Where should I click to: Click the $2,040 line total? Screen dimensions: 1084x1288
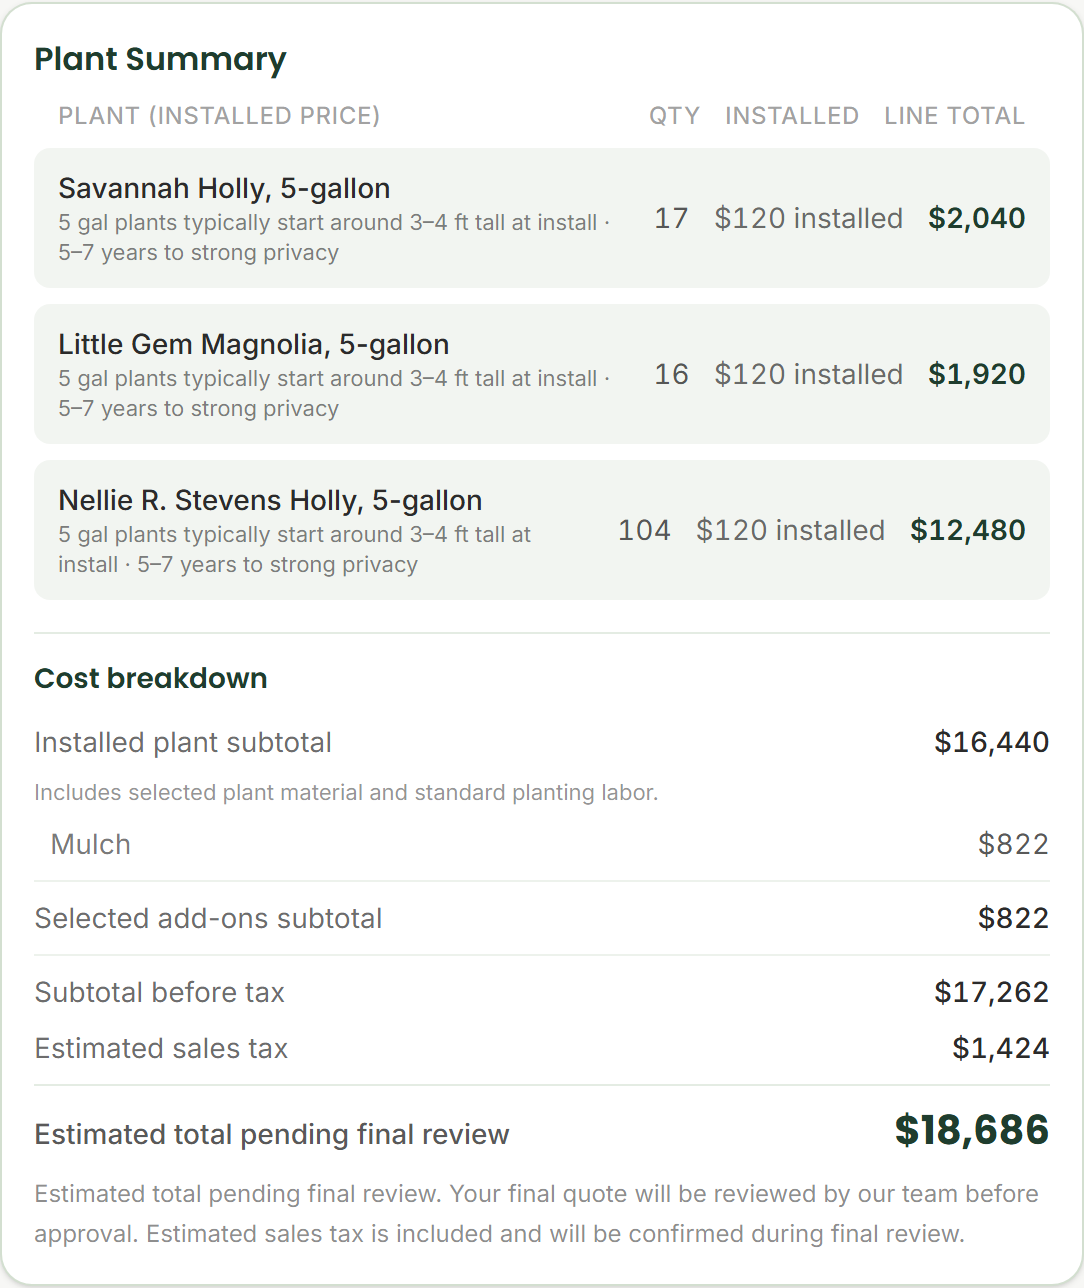pos(977,218)
